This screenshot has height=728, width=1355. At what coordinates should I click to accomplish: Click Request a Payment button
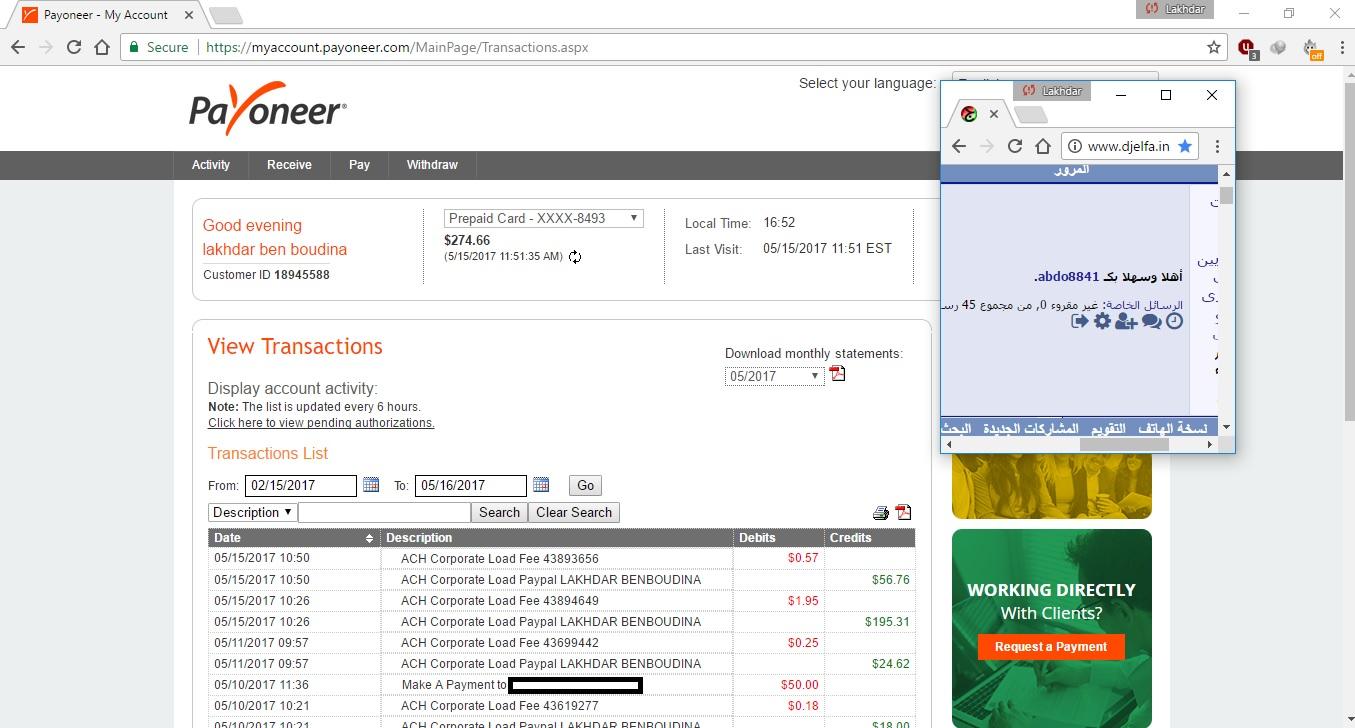coord(1051,647)
